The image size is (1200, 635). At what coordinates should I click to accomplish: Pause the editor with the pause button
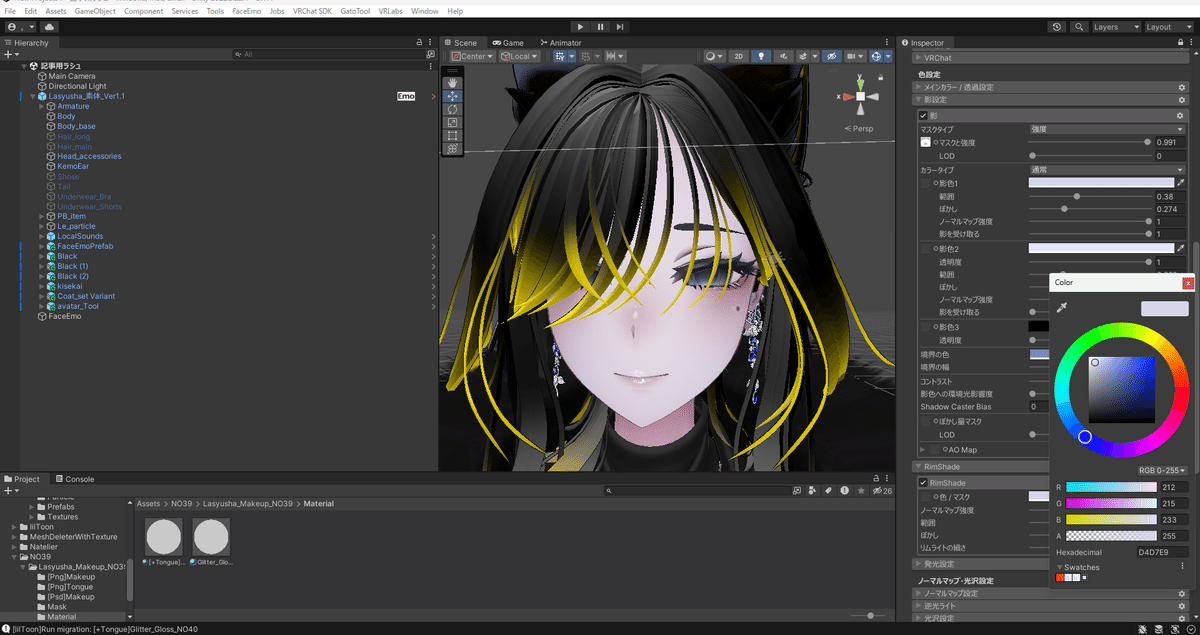click(600, 27)
